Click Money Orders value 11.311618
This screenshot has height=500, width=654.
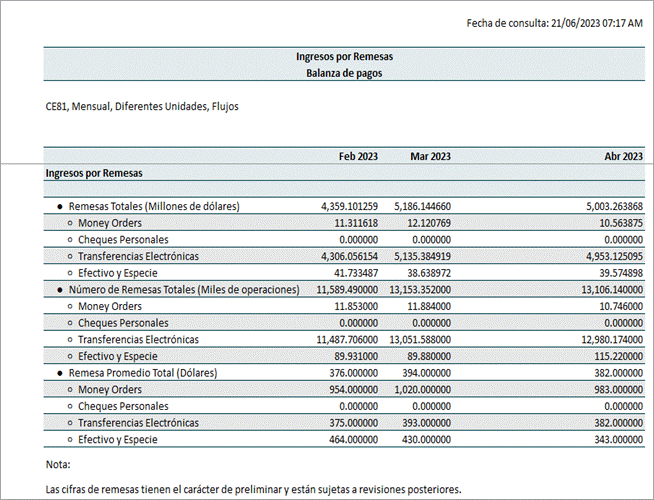click(x=356, y=223)
